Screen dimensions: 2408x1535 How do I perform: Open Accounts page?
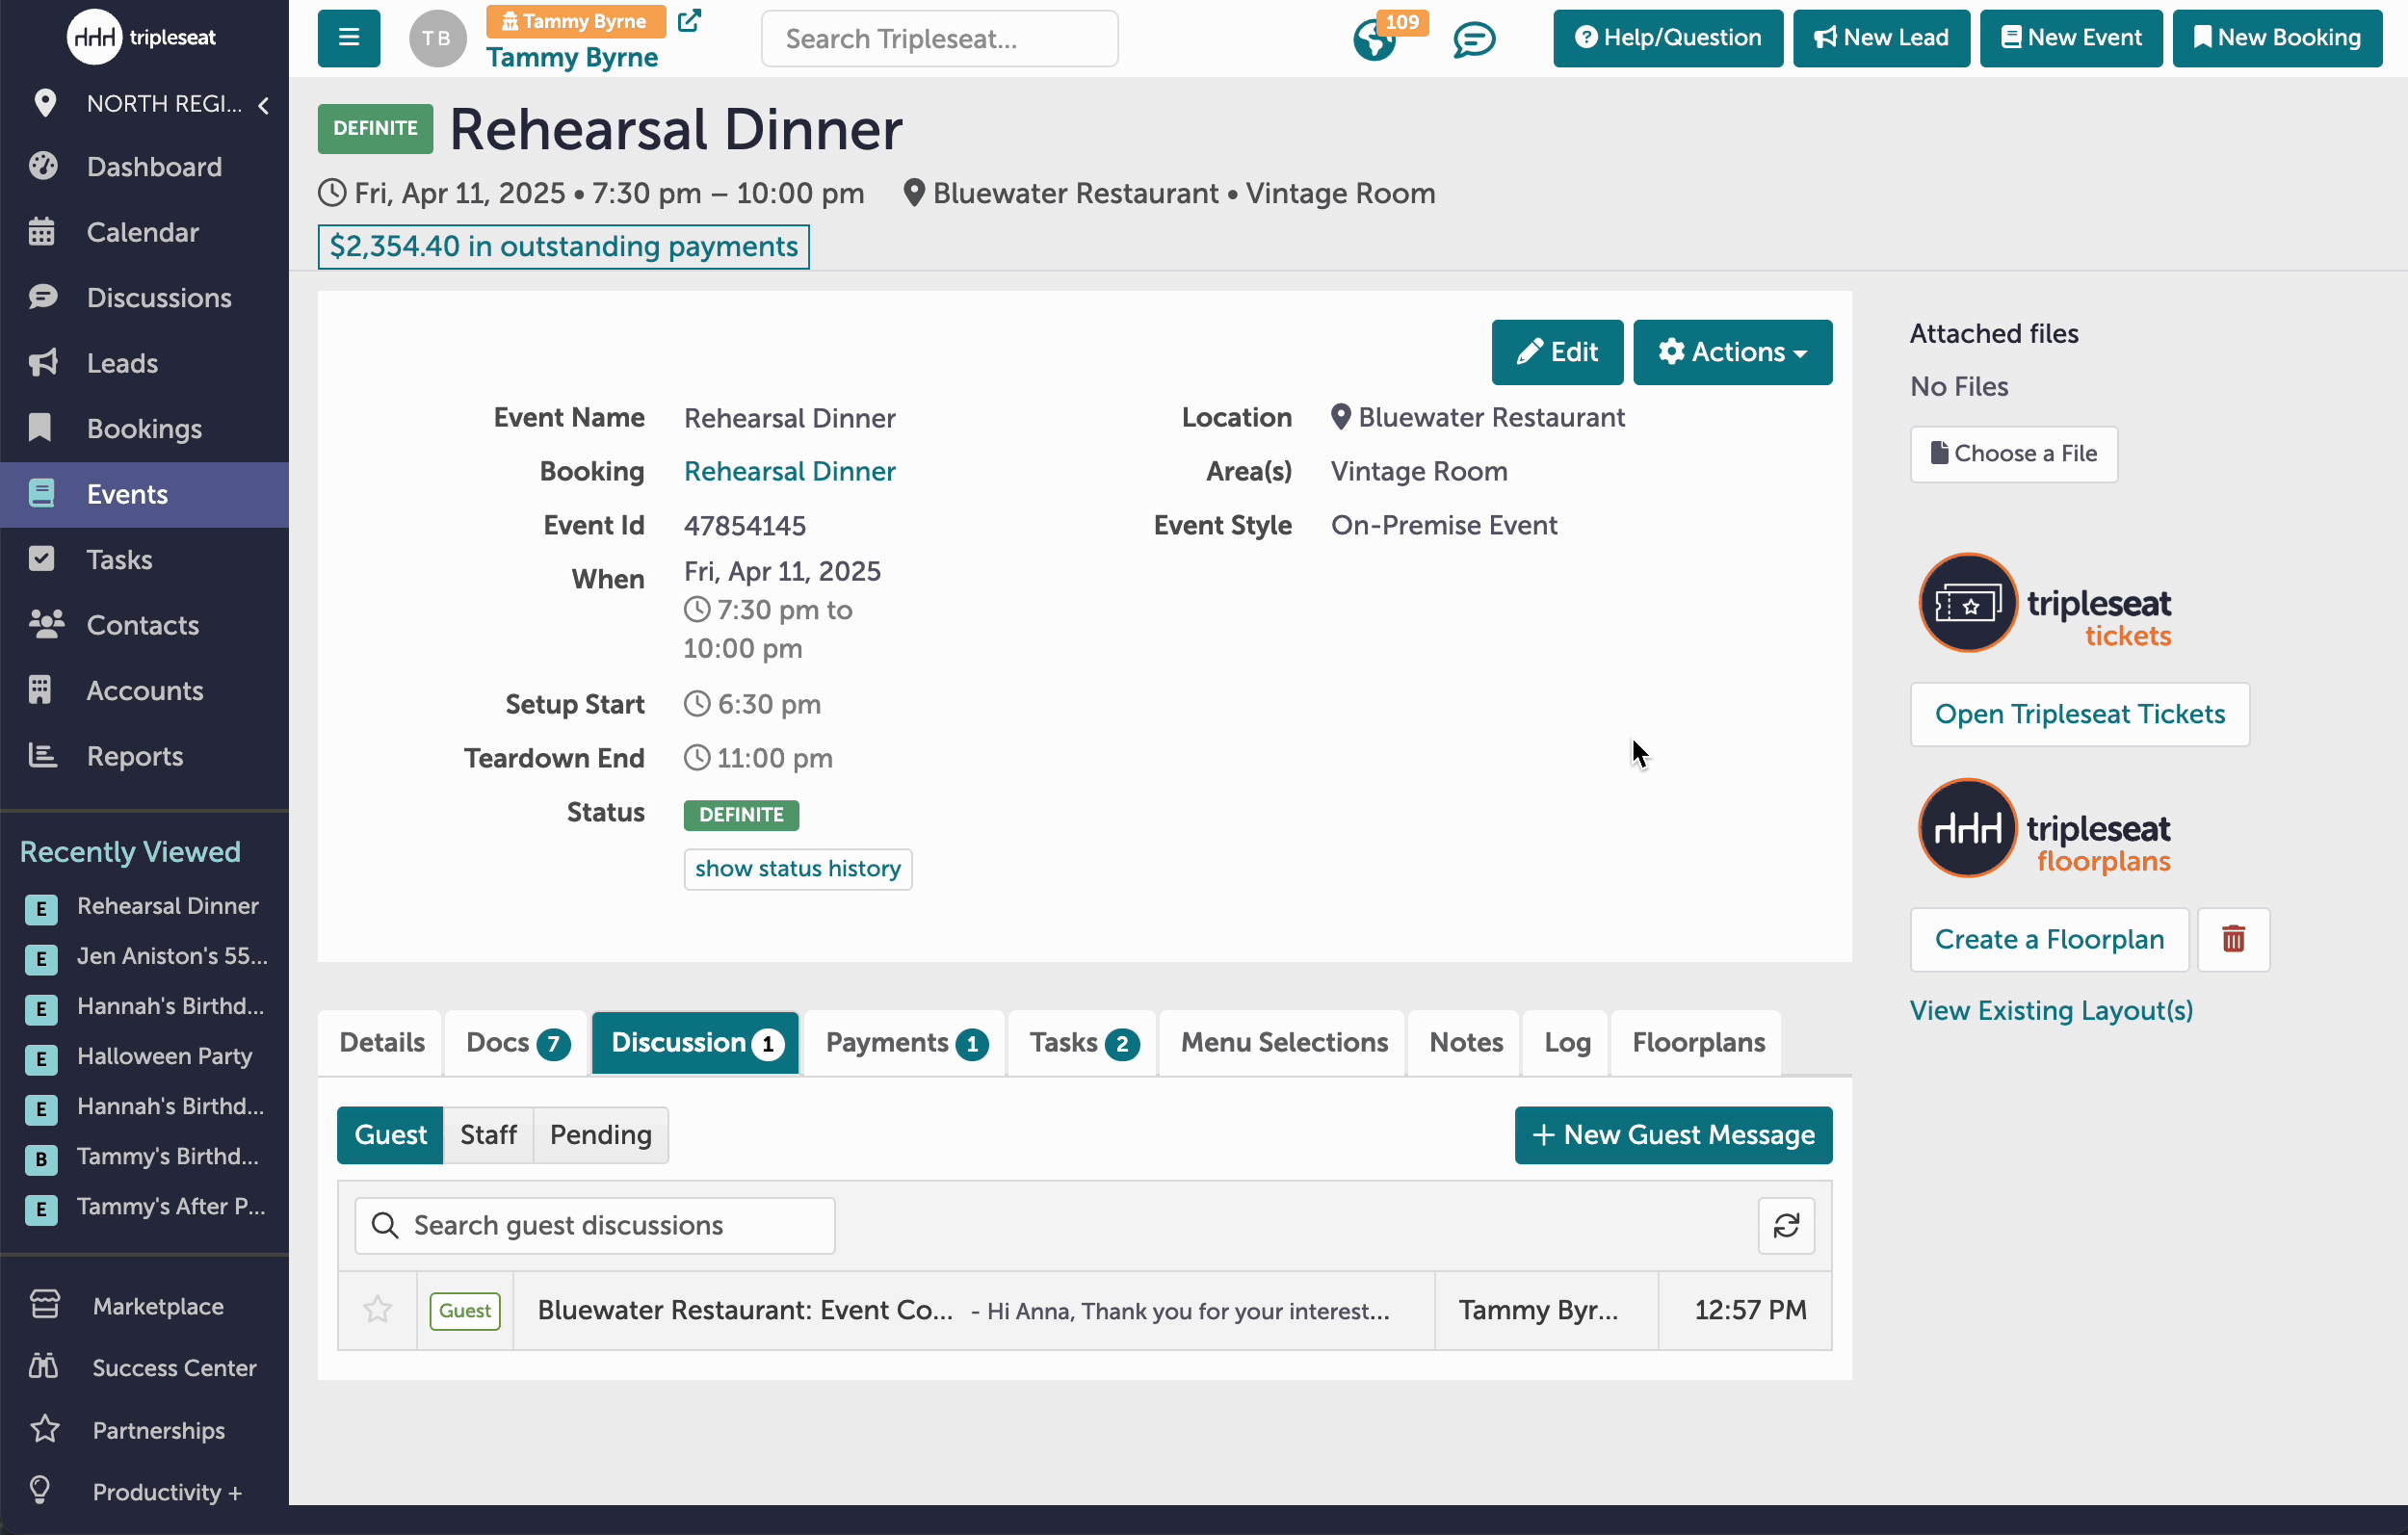(144, 690)
